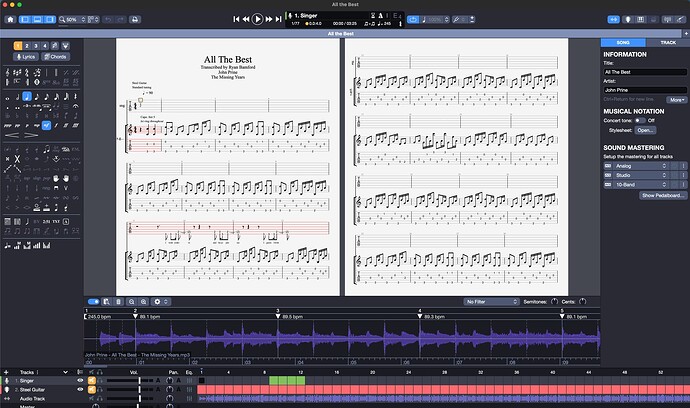Click the Artist field containing John Prine
This screenshot has height=408, width=690.
click(643, 89)
